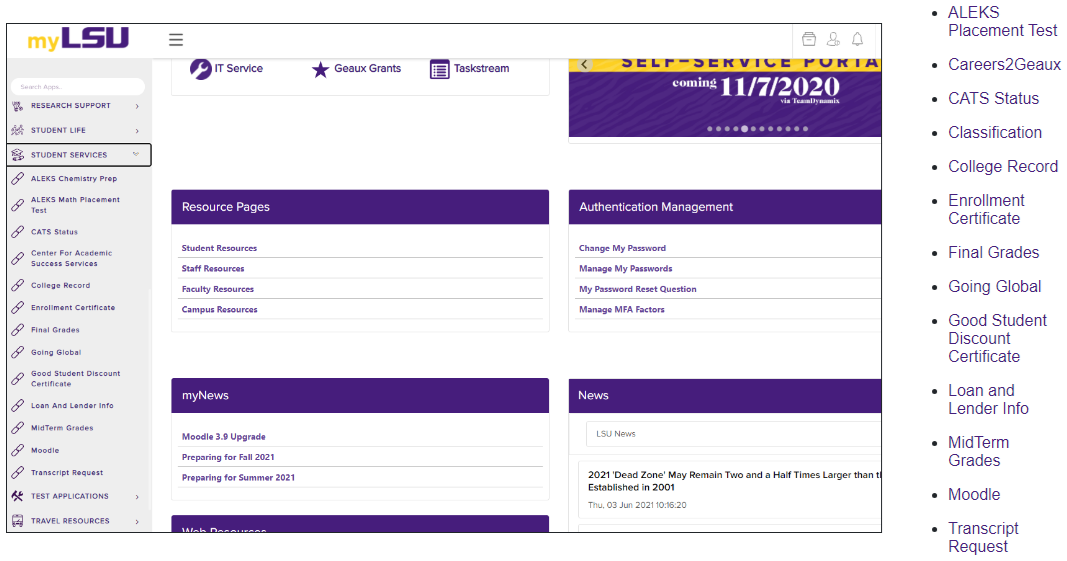Click the Search Apps input field

[78, 87]
